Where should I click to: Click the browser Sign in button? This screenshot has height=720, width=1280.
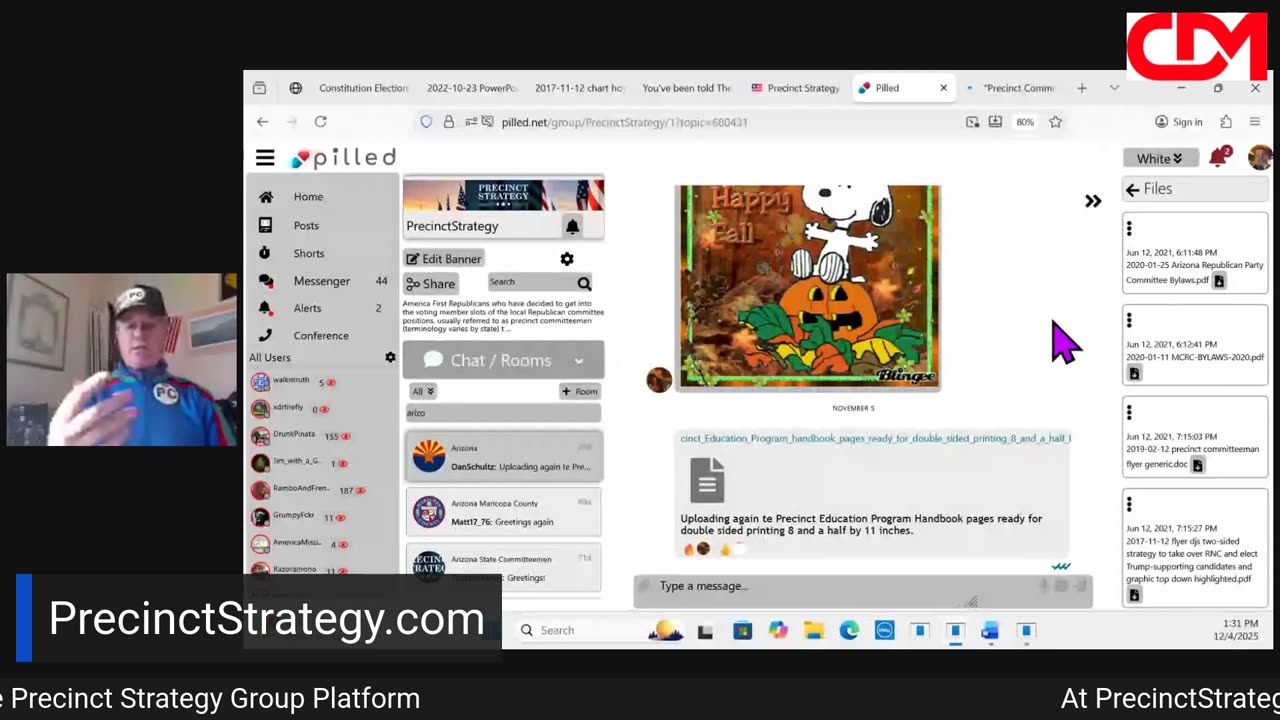pyautogui.click(x=1178, y=122)
